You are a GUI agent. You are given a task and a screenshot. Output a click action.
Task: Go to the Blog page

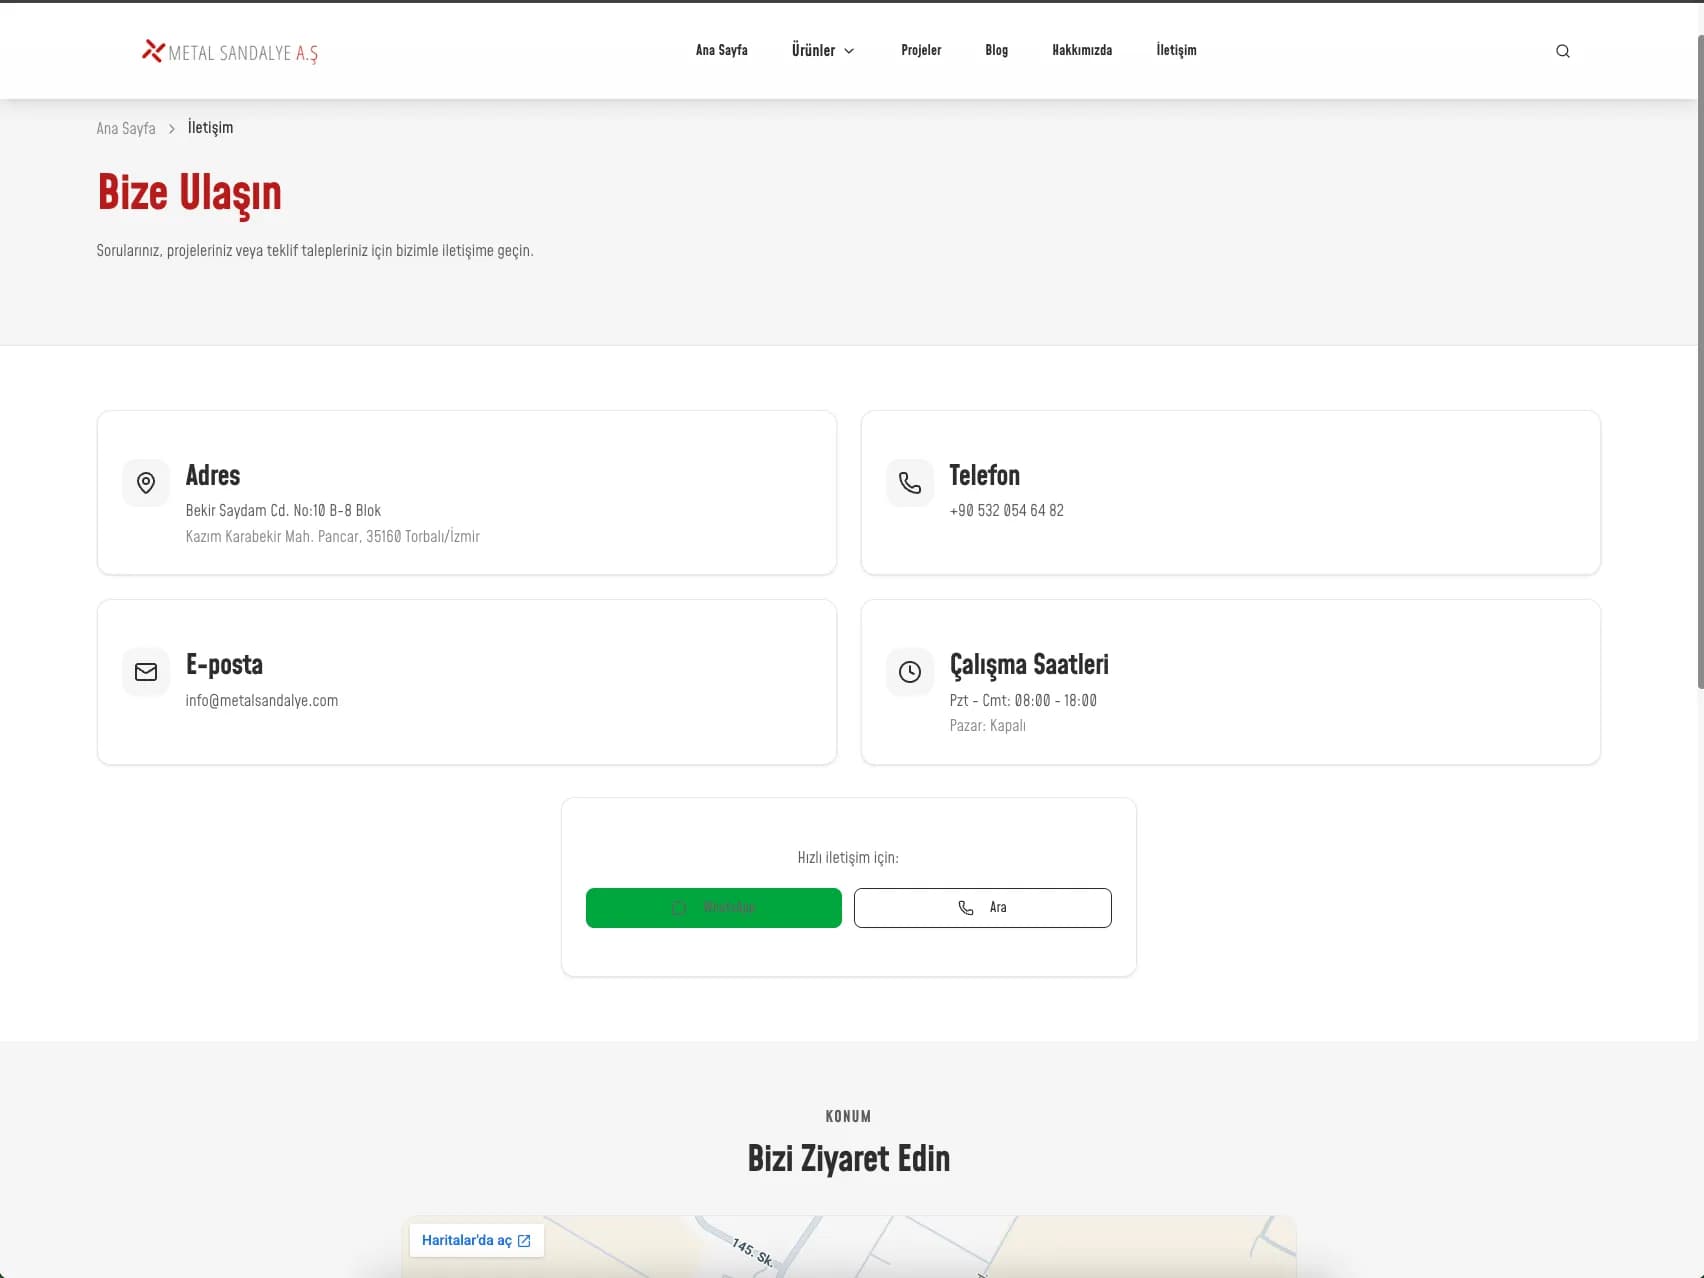[x=997, y=50]
